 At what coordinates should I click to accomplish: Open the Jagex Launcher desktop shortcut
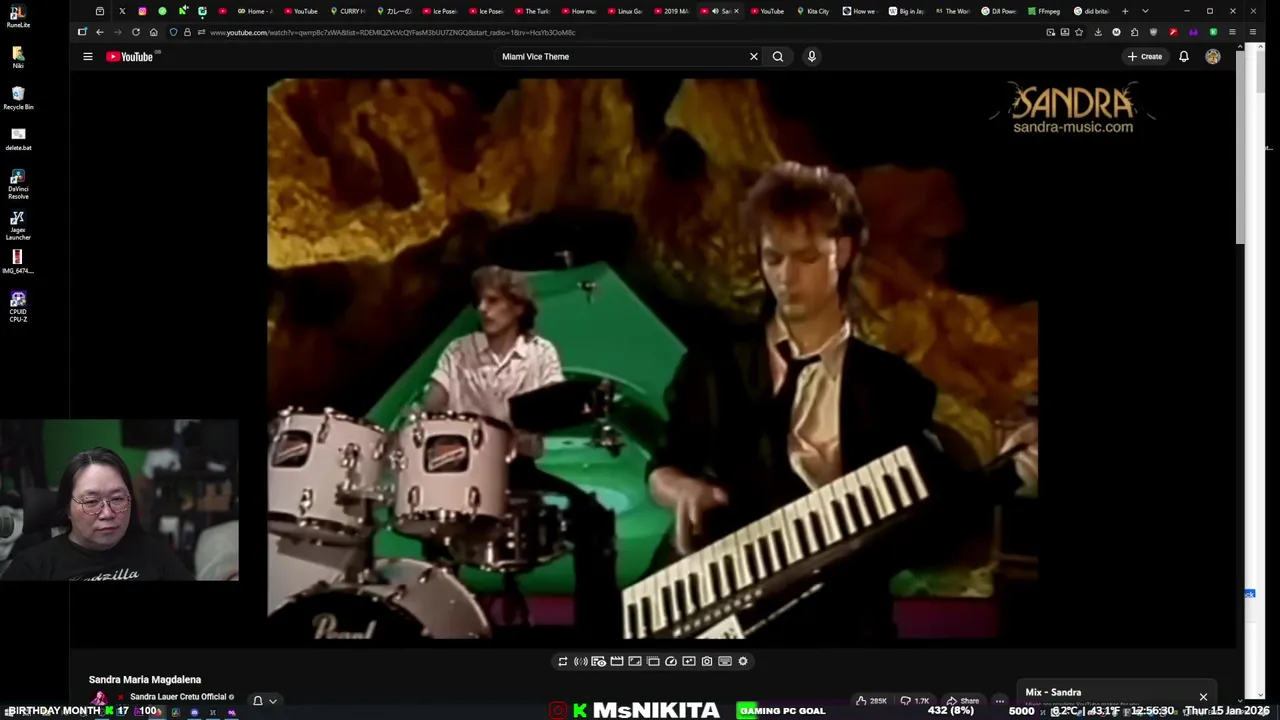tap(18, 225)
